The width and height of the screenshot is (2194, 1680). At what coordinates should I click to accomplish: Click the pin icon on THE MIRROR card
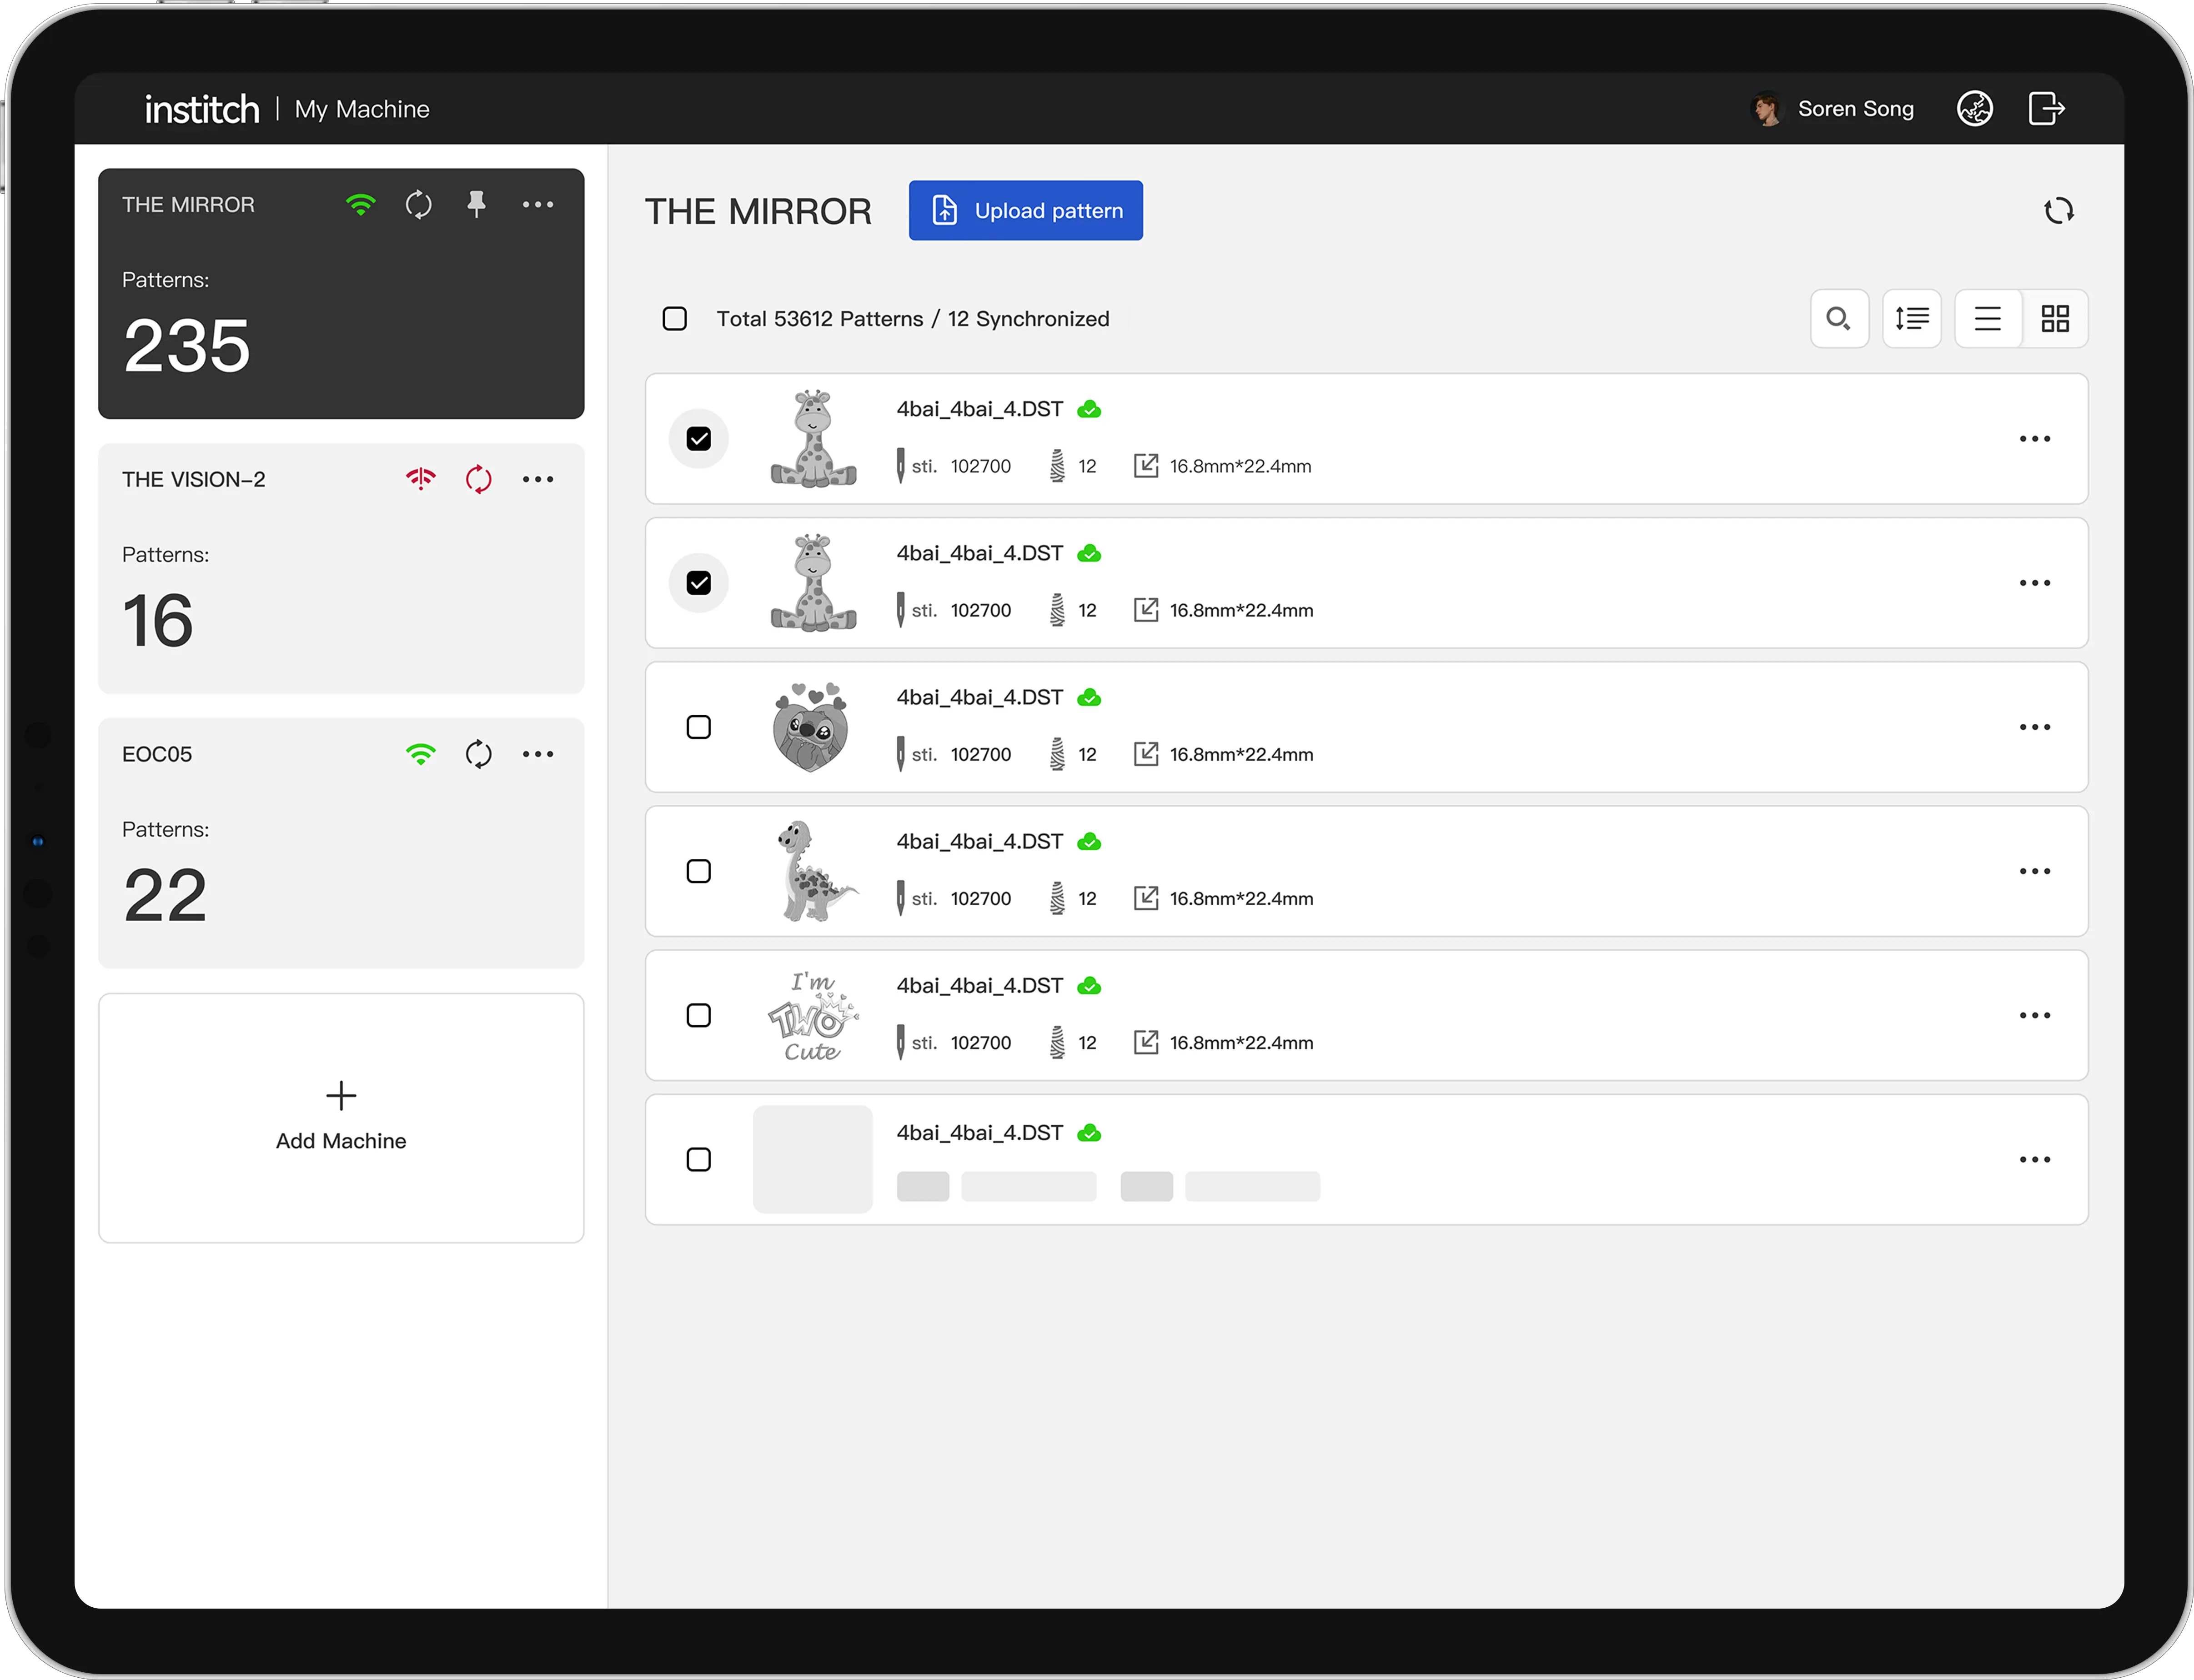pyautogui.click(x=476, y=204)
